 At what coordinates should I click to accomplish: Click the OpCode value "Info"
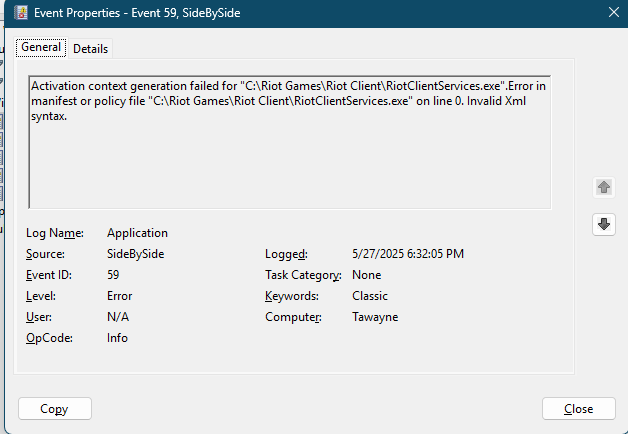117,338
